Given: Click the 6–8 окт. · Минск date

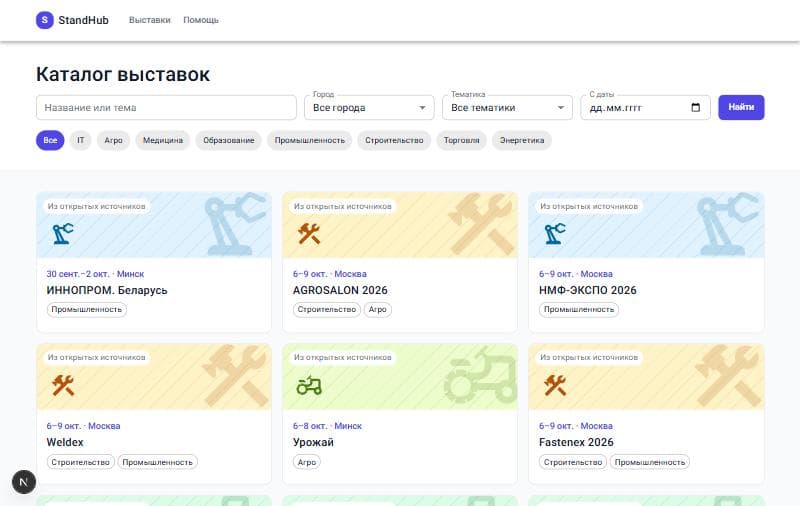Looking at the screenshot, I should pyautogui.click(x=328, y=426).
